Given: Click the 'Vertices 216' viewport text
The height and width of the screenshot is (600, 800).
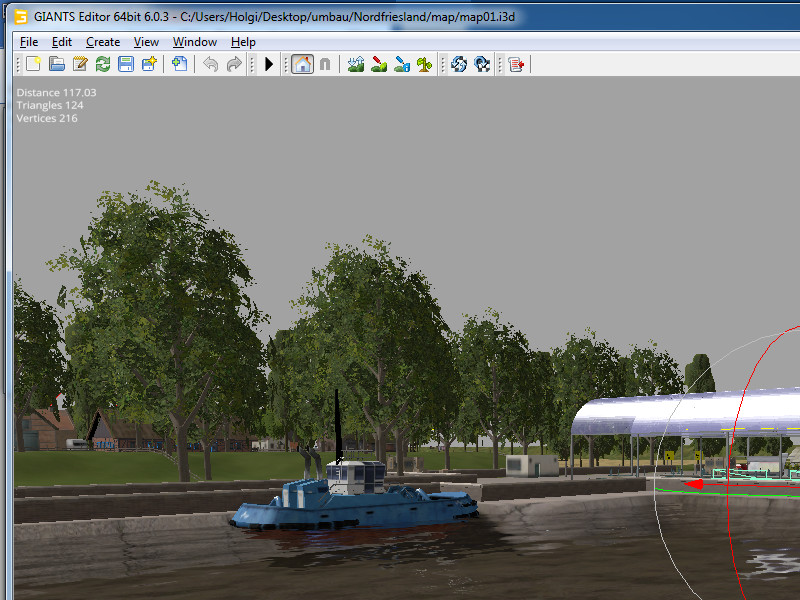Looking at the screenshot, I should [x=47, y=118].
